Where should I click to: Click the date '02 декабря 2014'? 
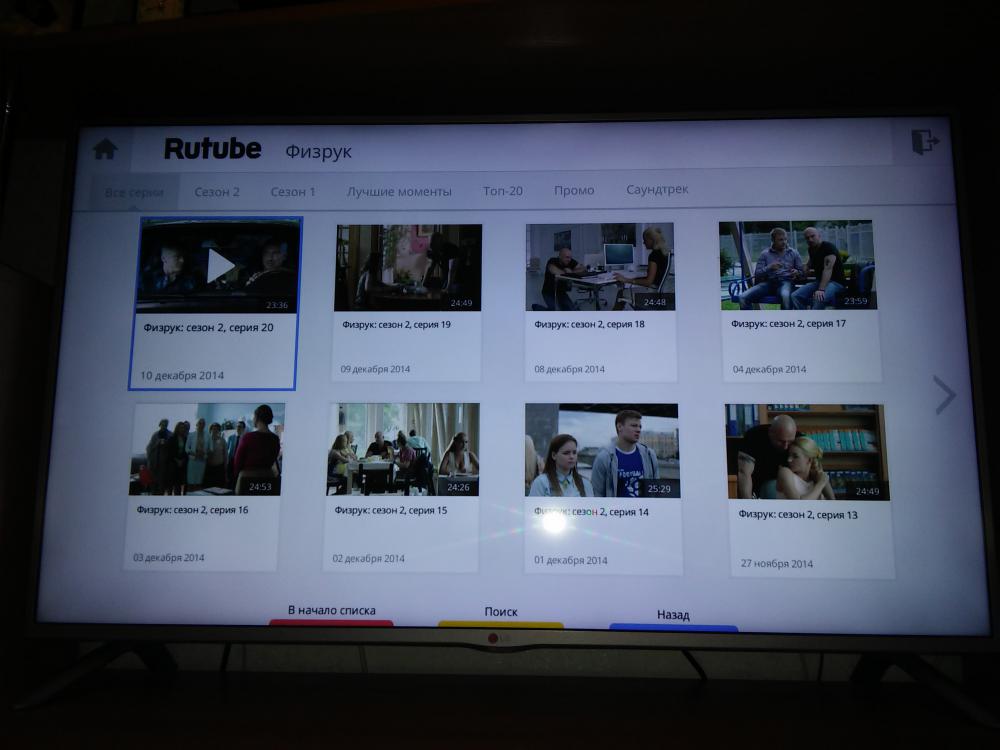368,558
